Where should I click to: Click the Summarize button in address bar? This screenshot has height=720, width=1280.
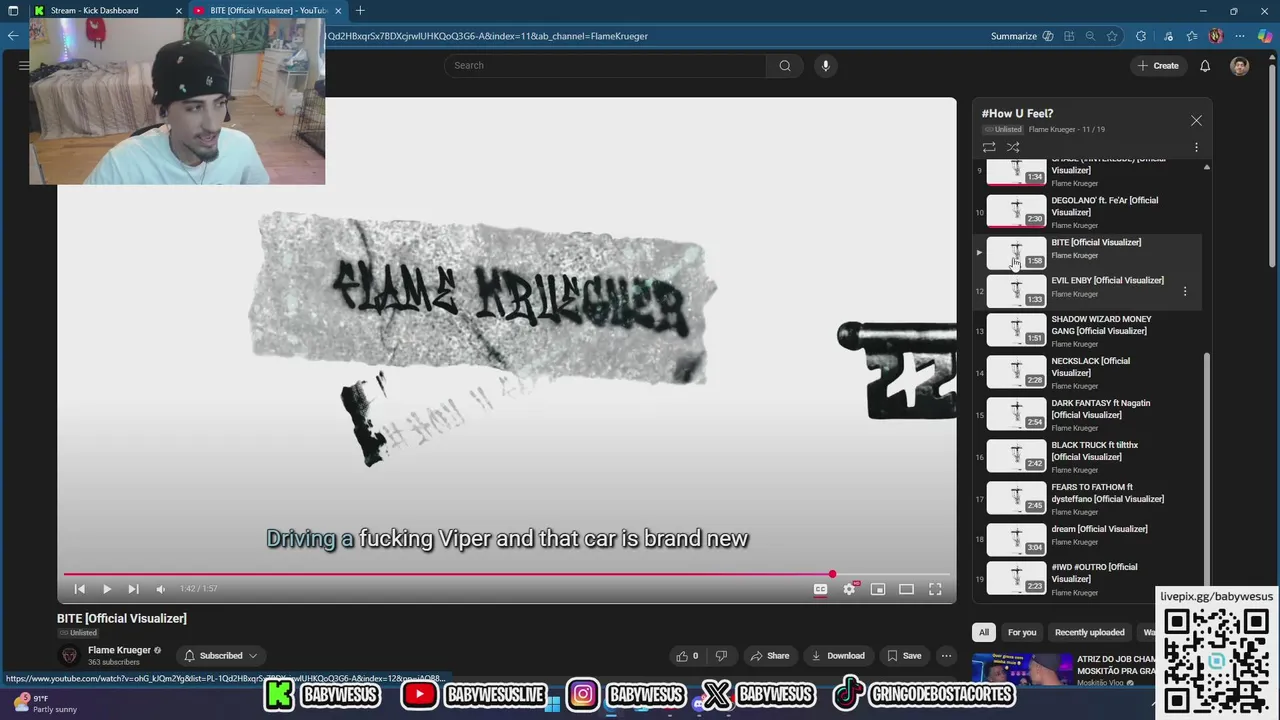click(x=1022, y=36)
